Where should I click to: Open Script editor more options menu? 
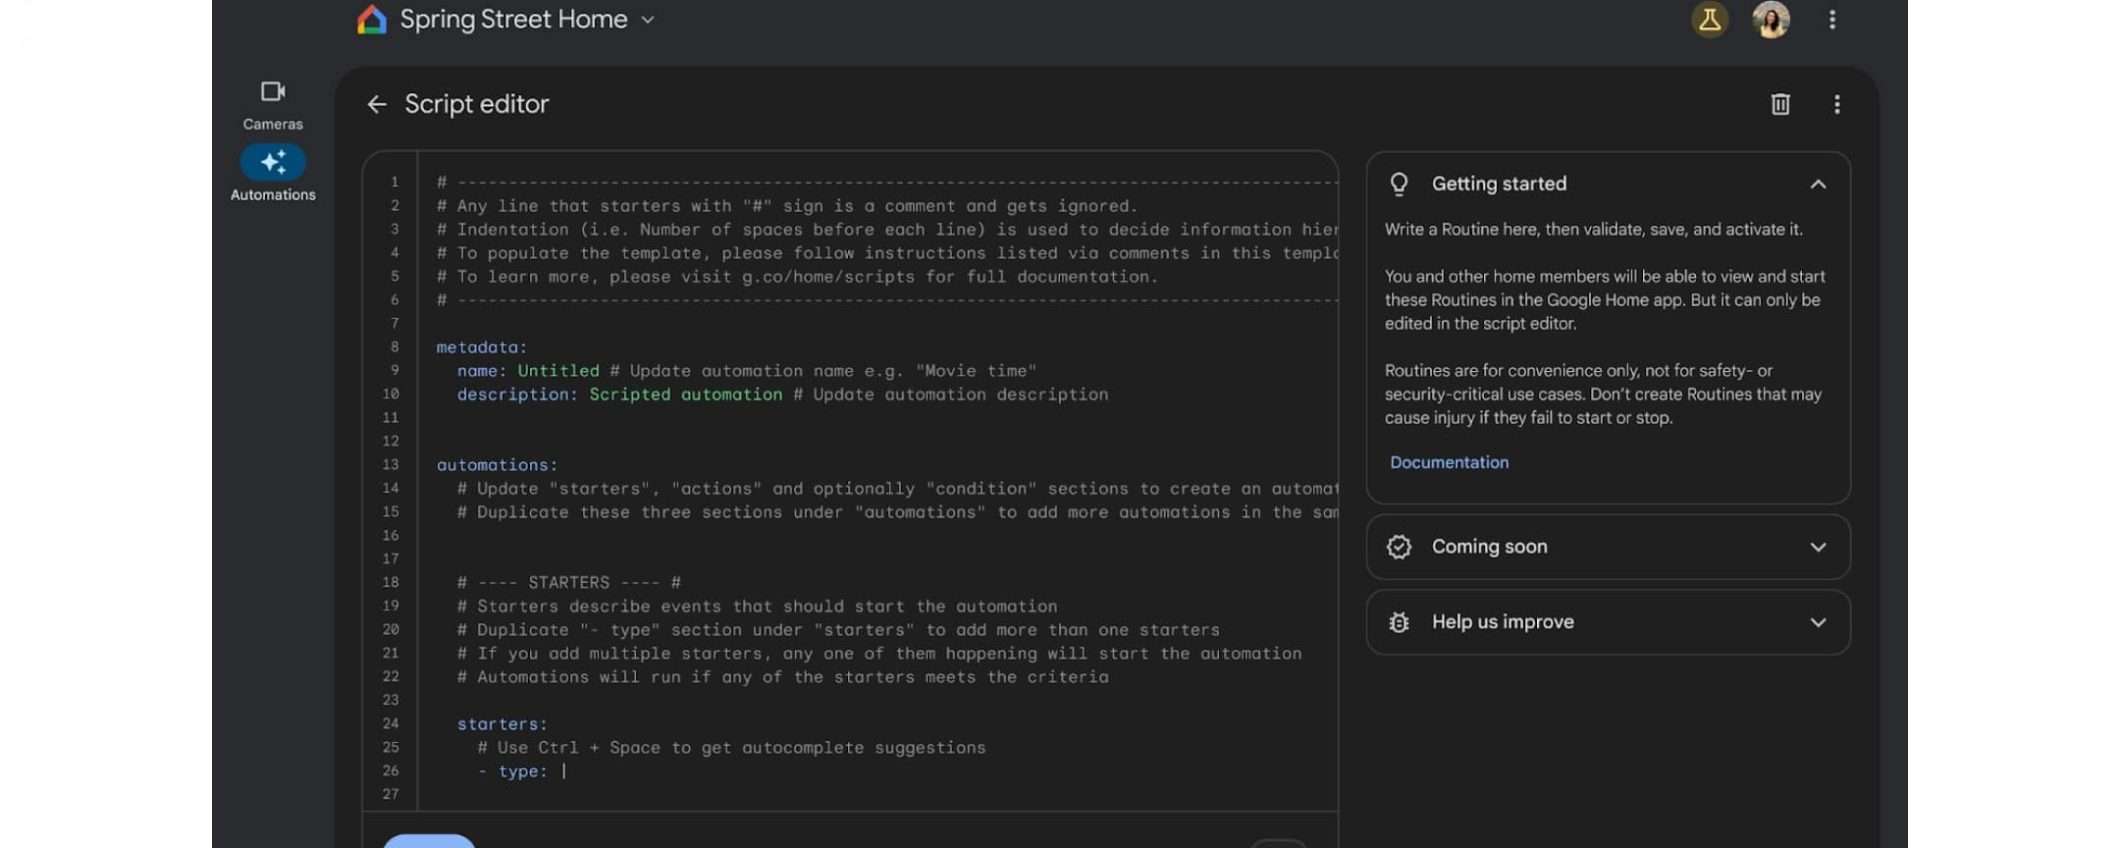(x=1837, y=104)
